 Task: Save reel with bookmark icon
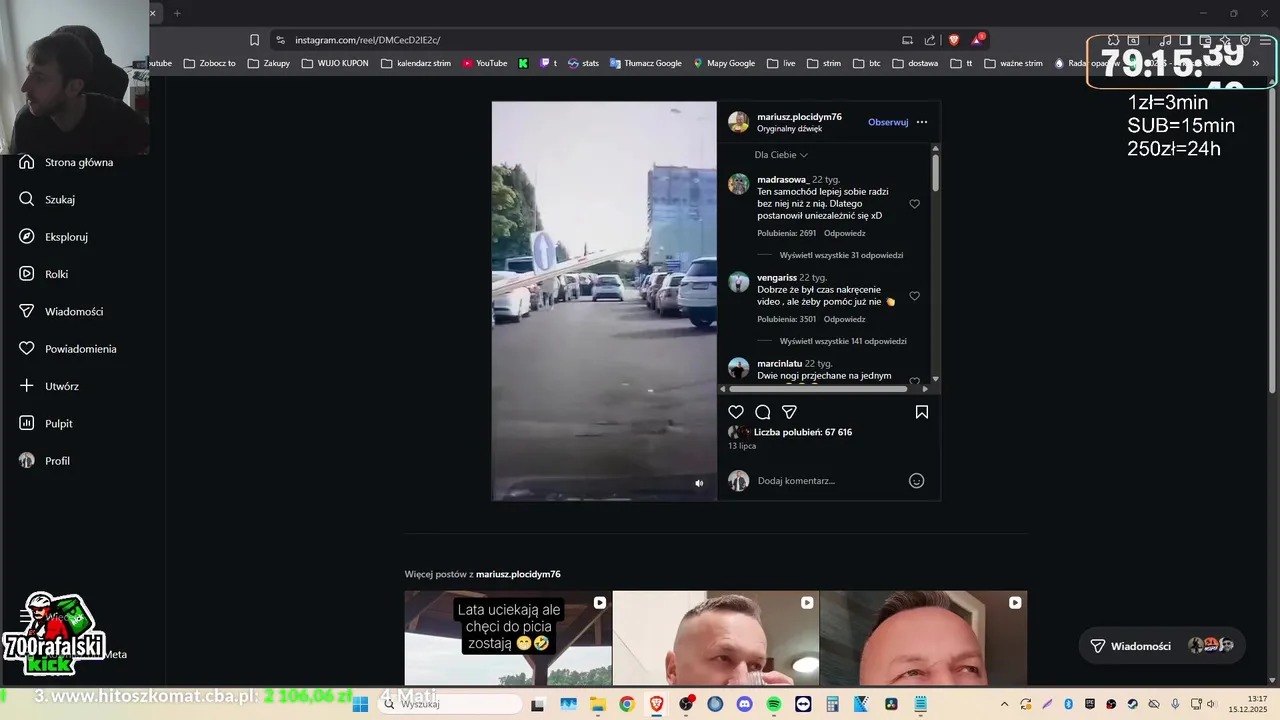(922, 412)
